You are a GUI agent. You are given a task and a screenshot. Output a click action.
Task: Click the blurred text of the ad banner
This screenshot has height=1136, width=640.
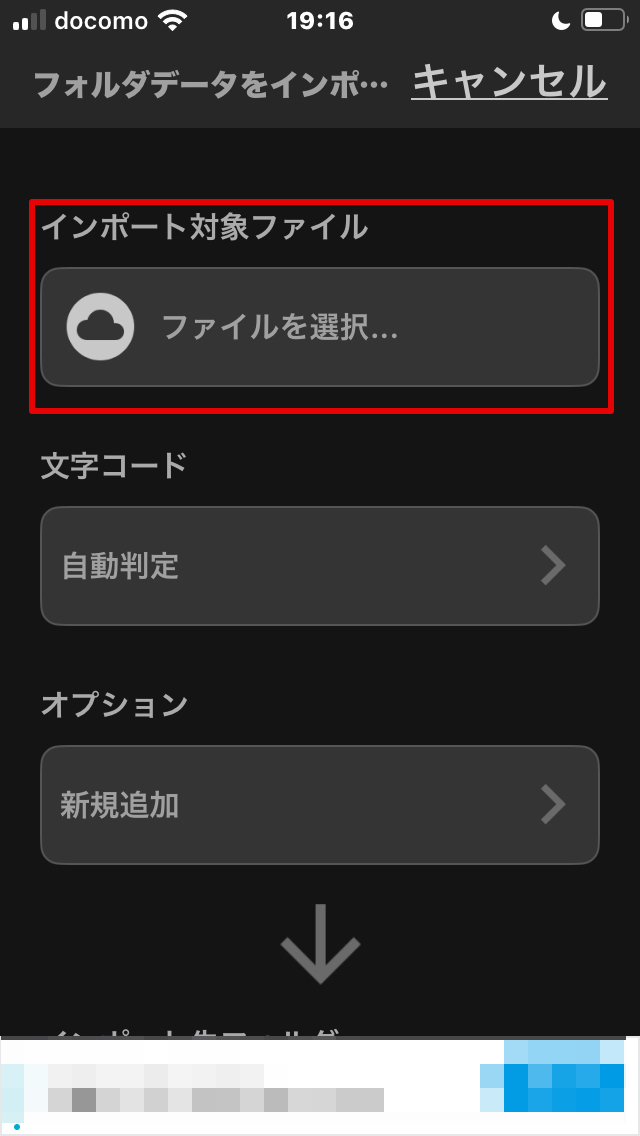tap(216, 1088)
